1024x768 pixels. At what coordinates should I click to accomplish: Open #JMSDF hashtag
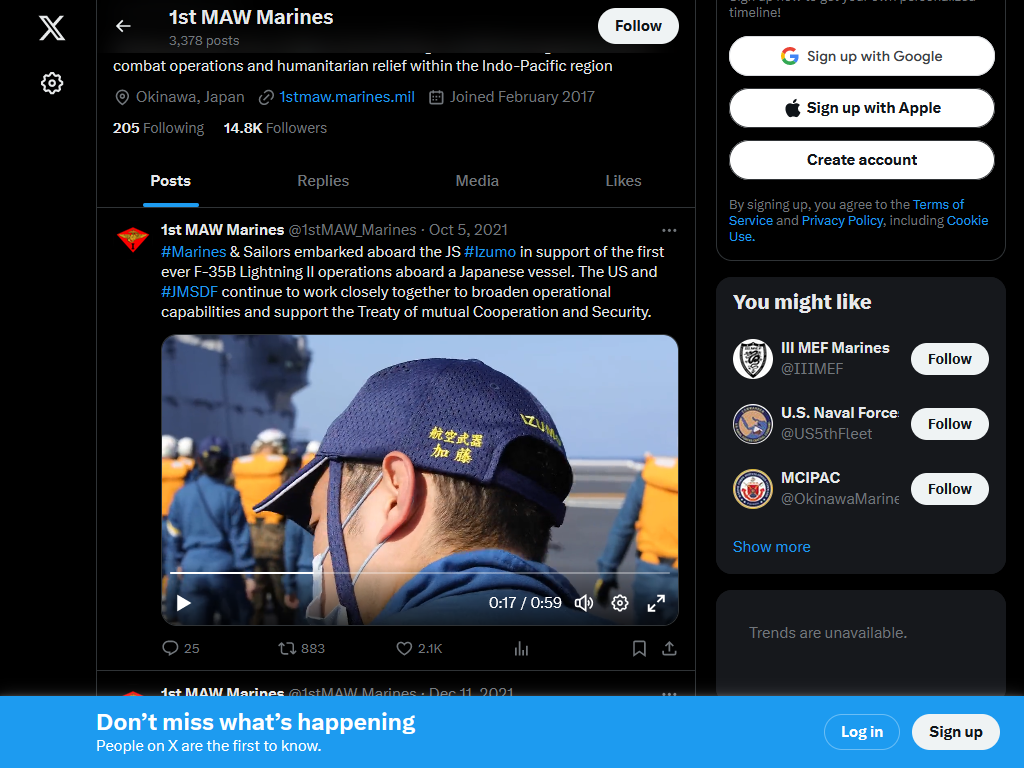189,292
